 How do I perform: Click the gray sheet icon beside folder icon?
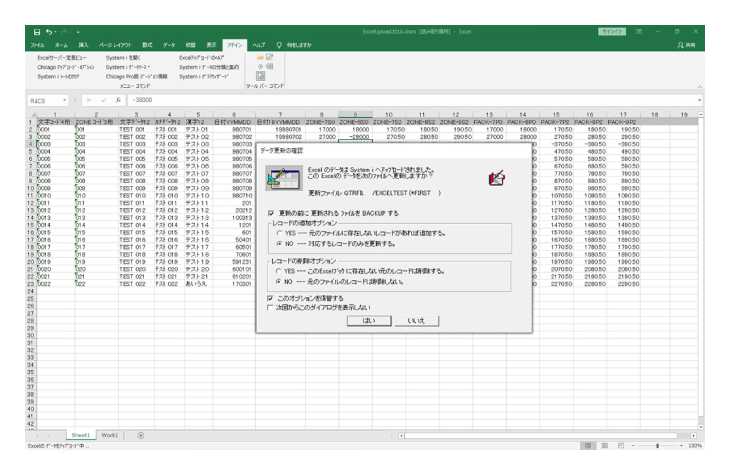point(270,57)
